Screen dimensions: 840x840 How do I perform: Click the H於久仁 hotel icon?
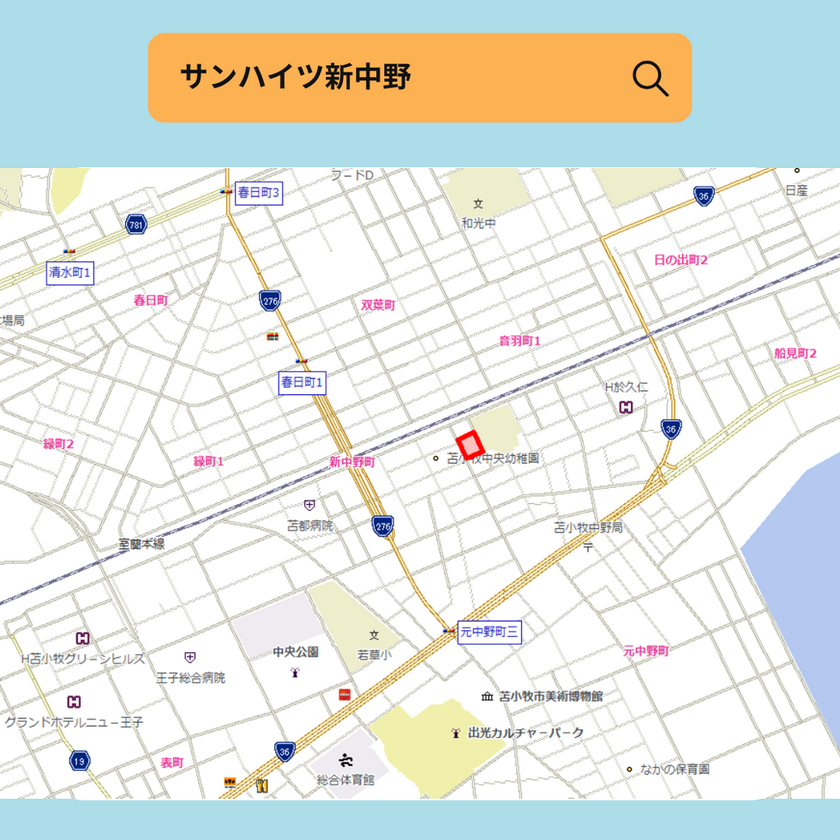point(626,407)
